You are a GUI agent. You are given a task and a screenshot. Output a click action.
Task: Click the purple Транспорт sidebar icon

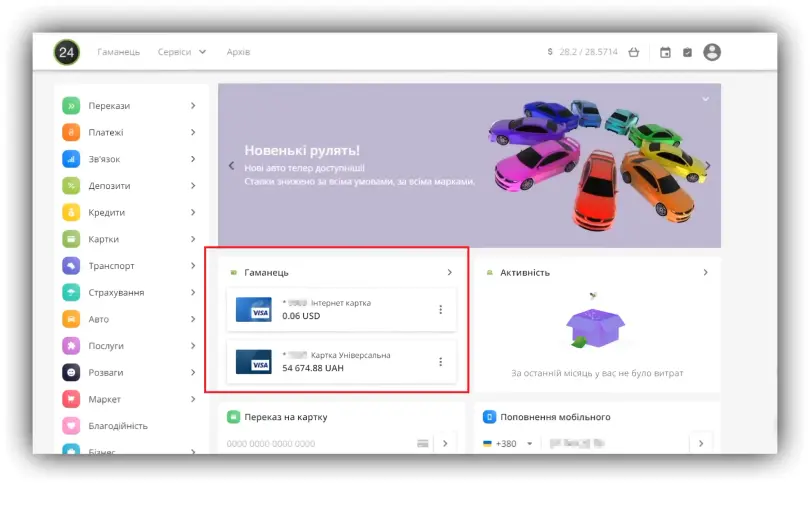pyautogui.click(x=71, y=266)
